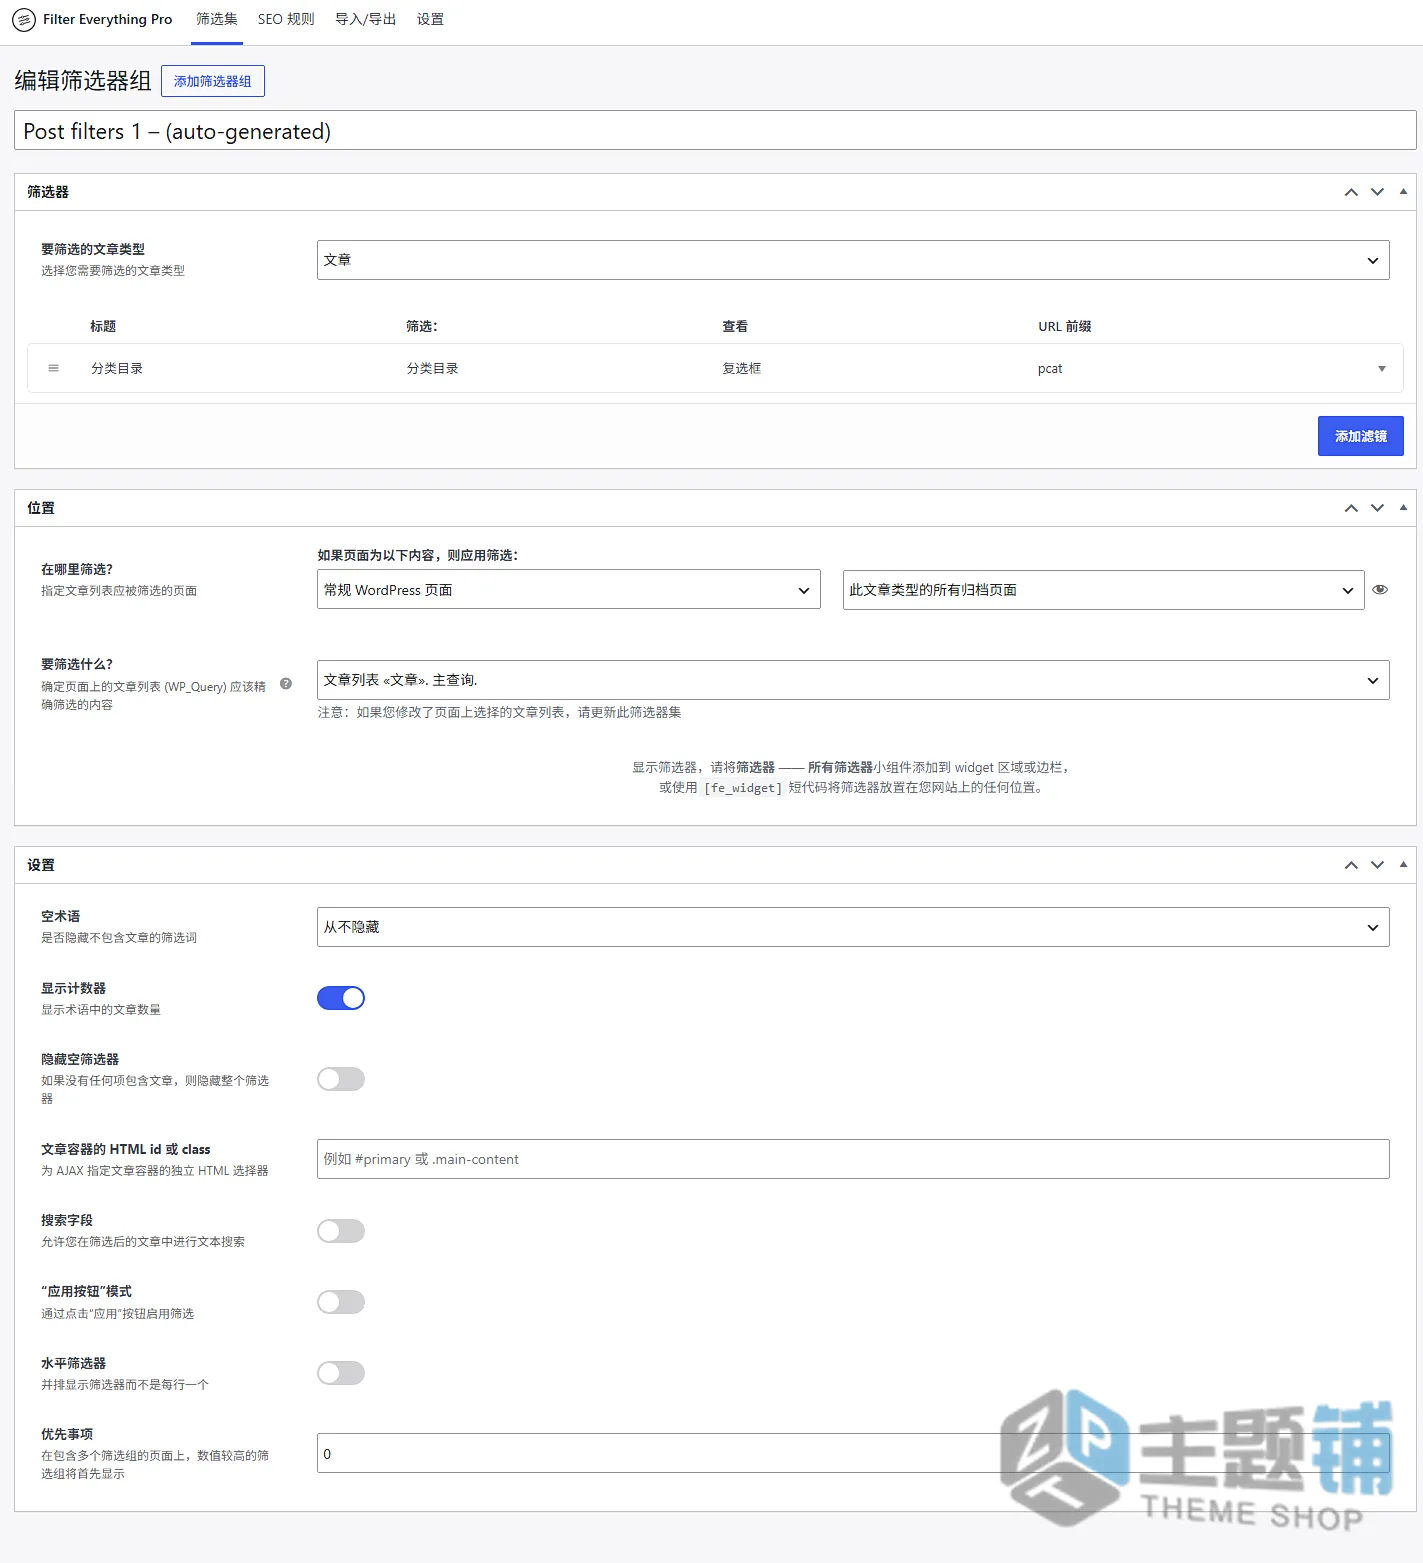This screenshot has width=1423, height=1563.
Task: Click the HTML id 或 class input field
Action: pyautogui.click(x=853, y=1159)
